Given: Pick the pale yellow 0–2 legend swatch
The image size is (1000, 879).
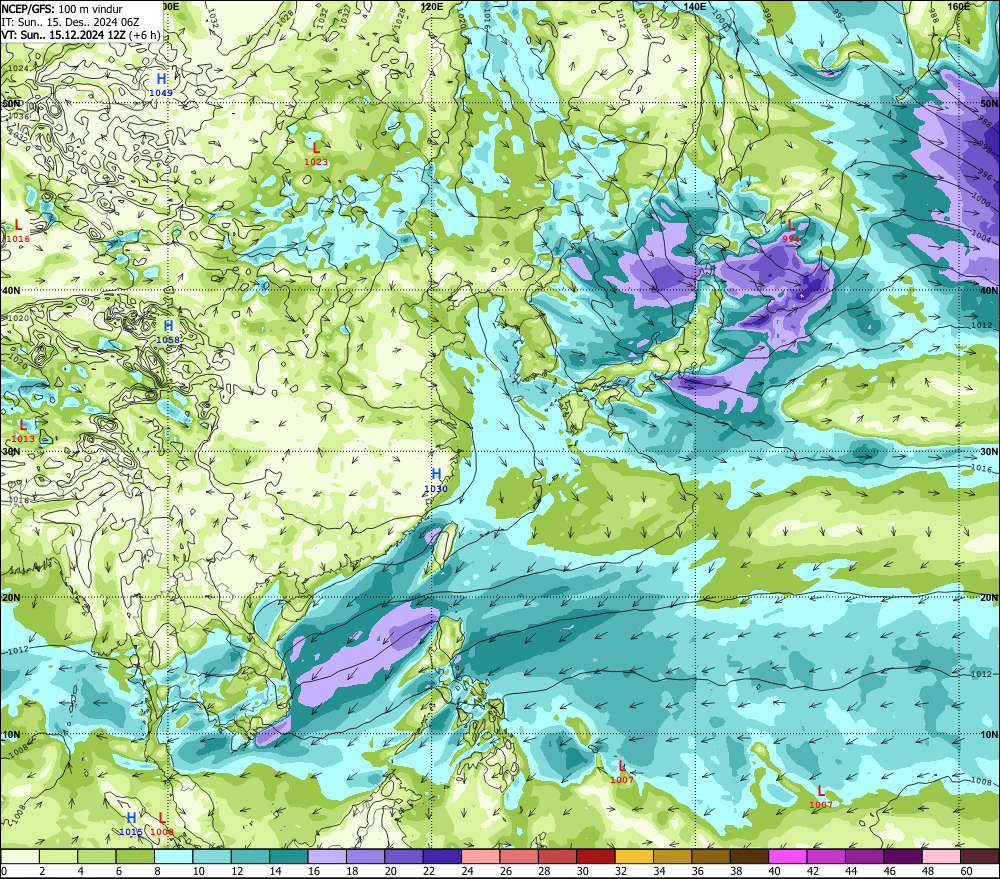Looking at the screenshot, I should click(20, 857).
